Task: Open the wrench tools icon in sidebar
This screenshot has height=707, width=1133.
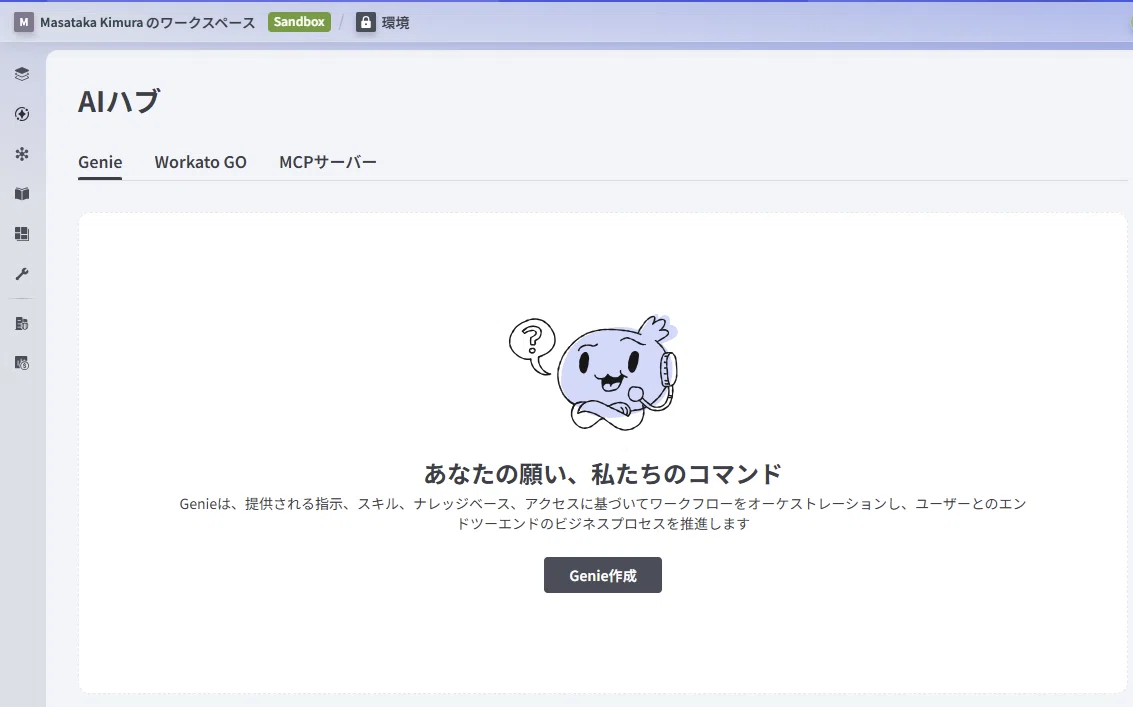Action: [22, 274]
